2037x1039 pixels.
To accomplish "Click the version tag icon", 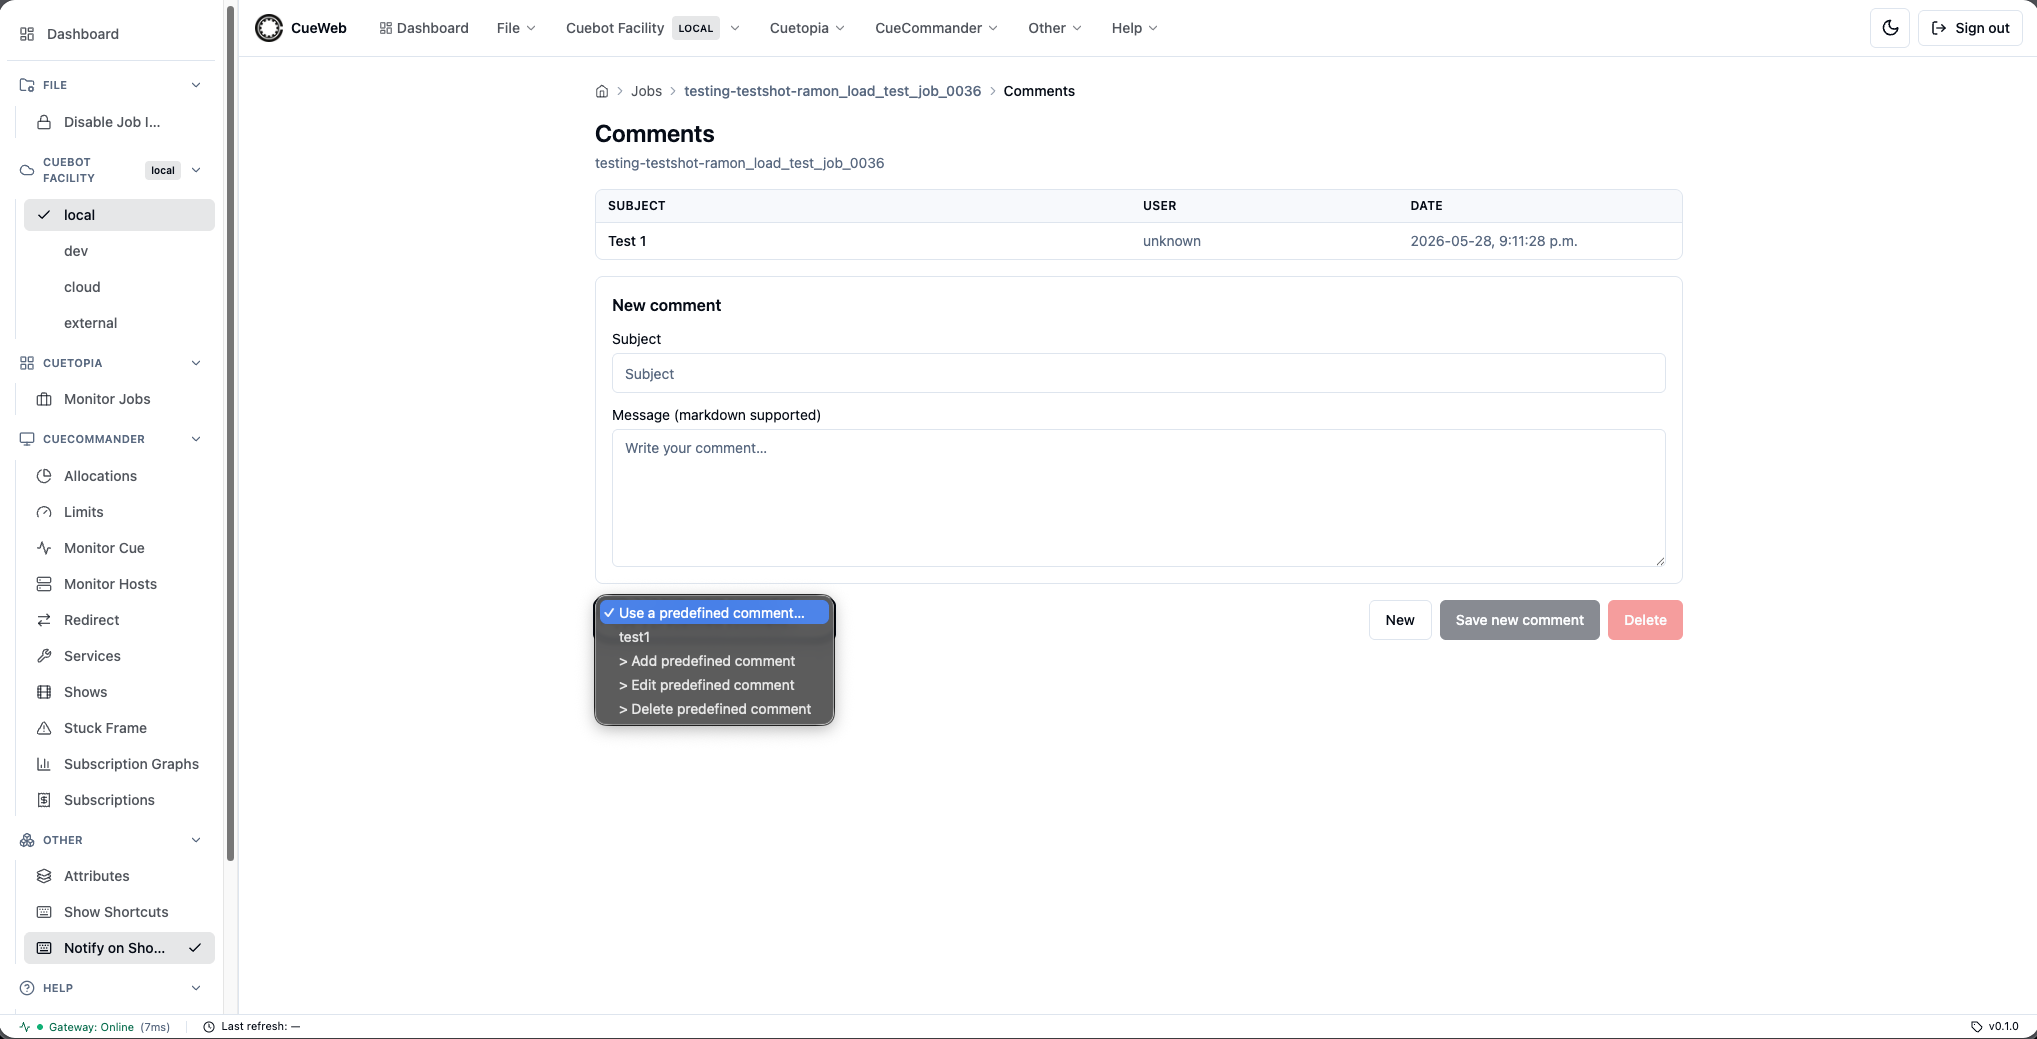I will tap(1976, 1027).
